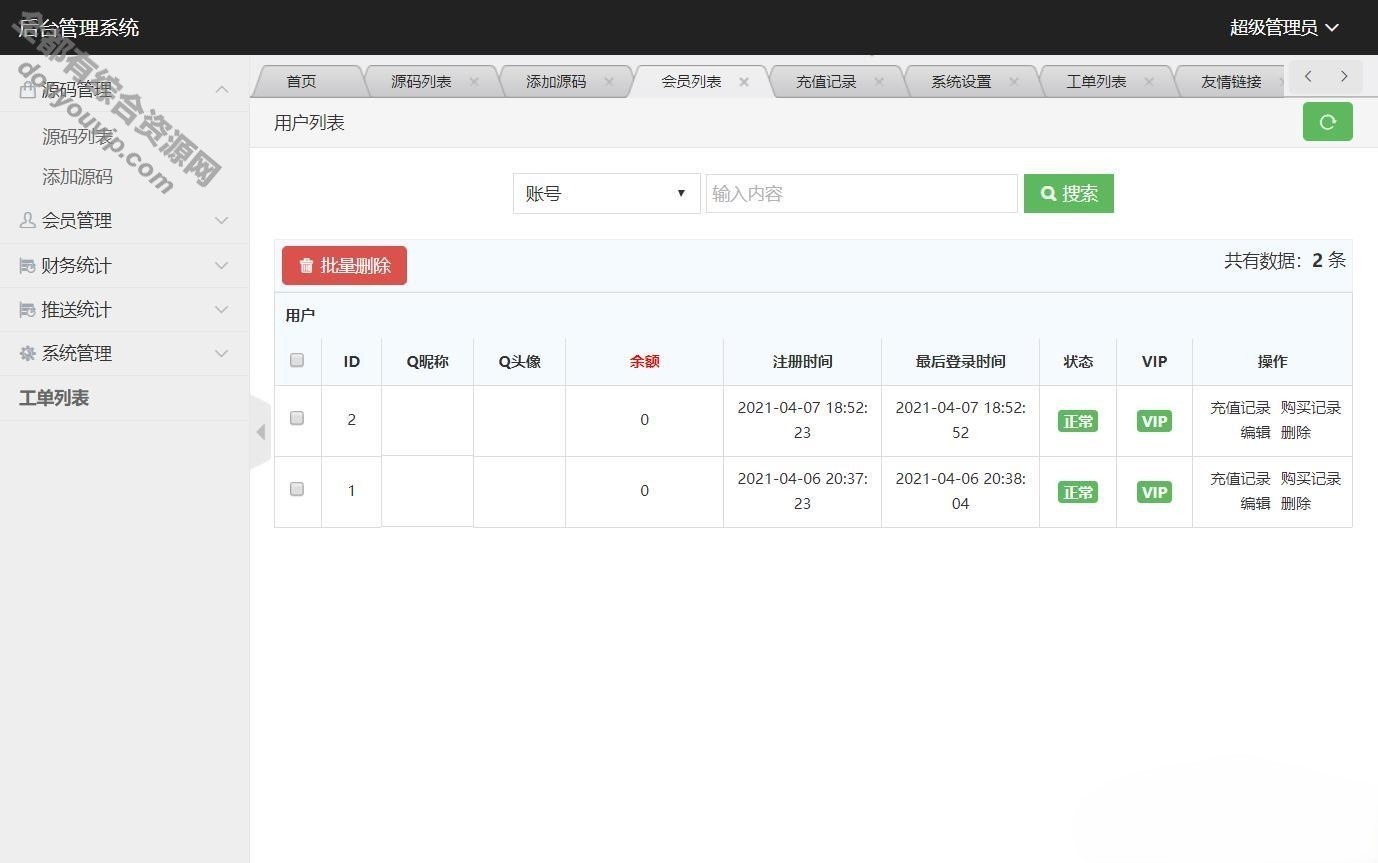Click the red 批量删除 button

tap(344, 265)
